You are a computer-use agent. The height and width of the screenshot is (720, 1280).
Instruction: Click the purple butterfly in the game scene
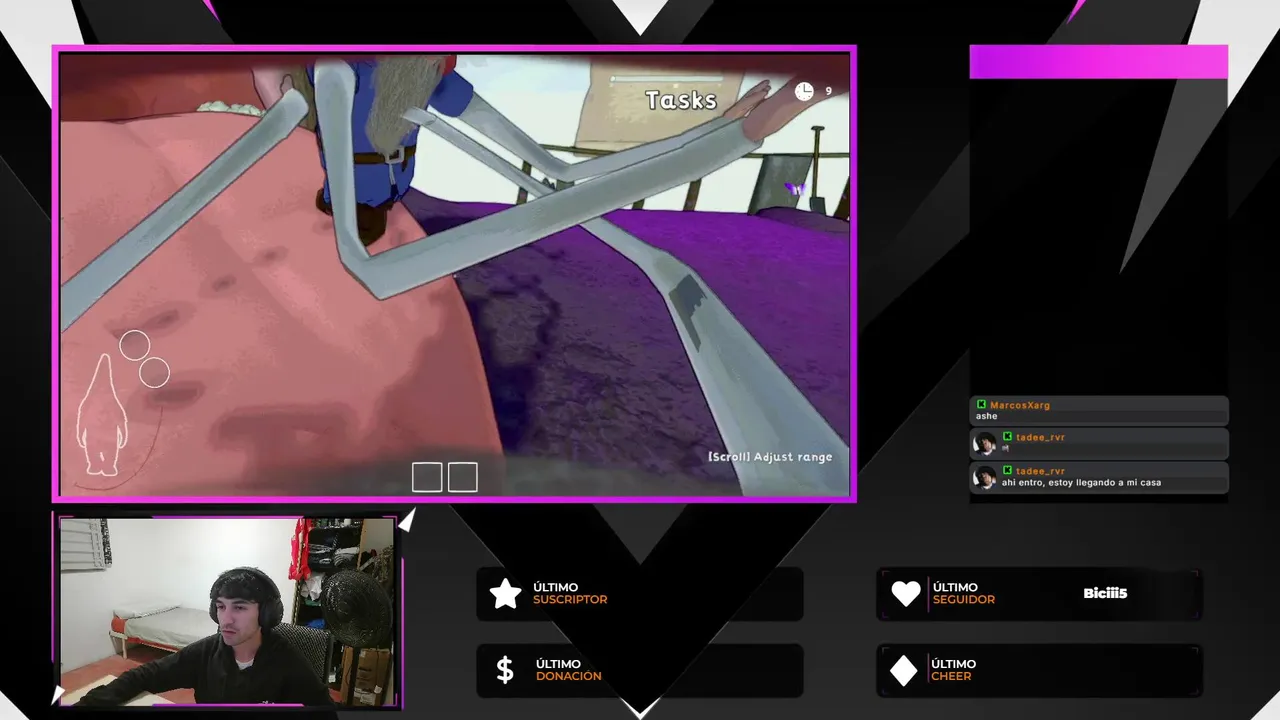tap(795, 188)
